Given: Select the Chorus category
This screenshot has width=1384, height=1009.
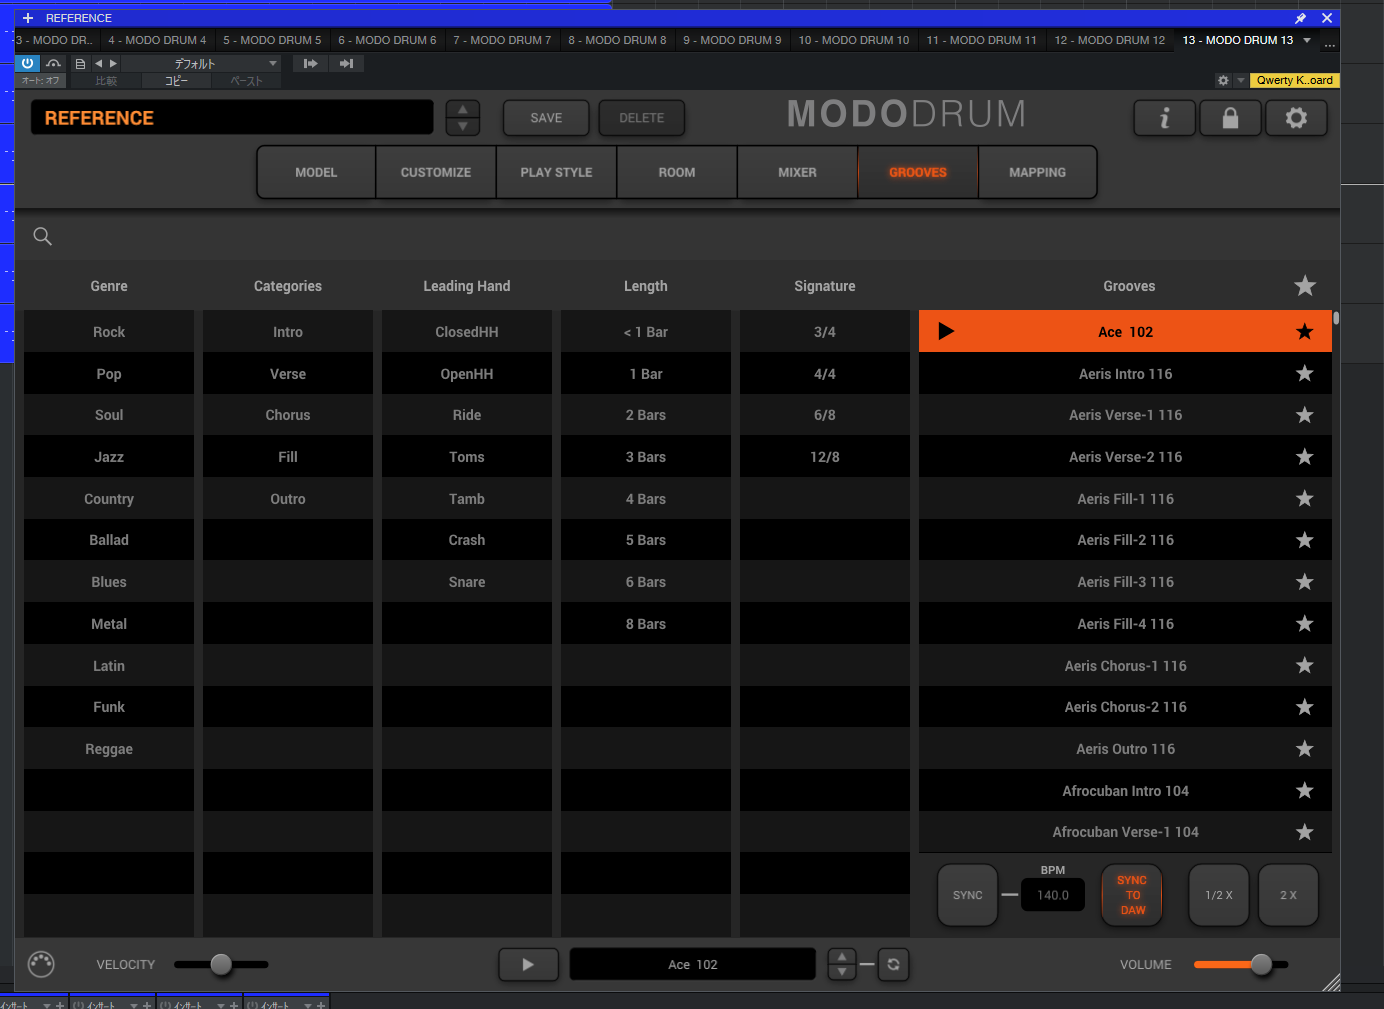Looking at the screenshot, I should 288,415.
